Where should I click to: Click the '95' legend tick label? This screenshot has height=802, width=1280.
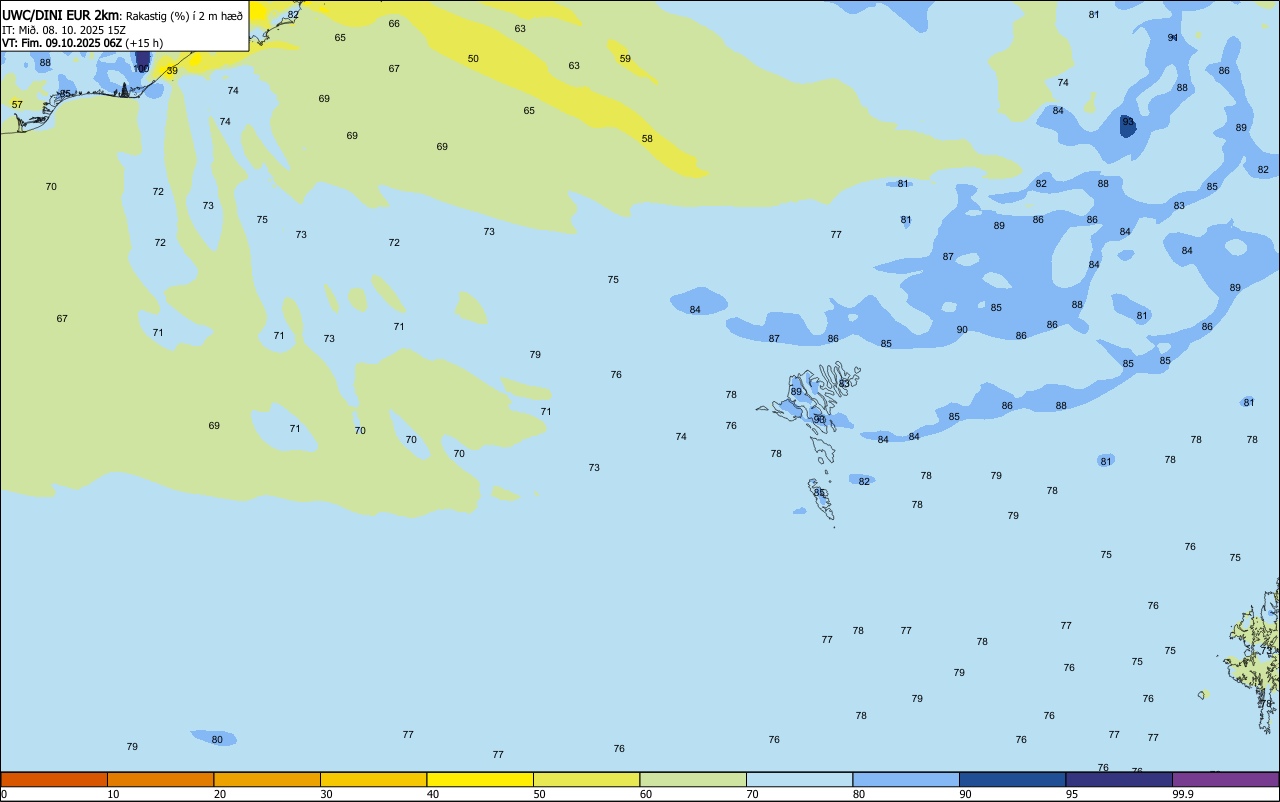pyautogui.click(x=1072, y=794)
